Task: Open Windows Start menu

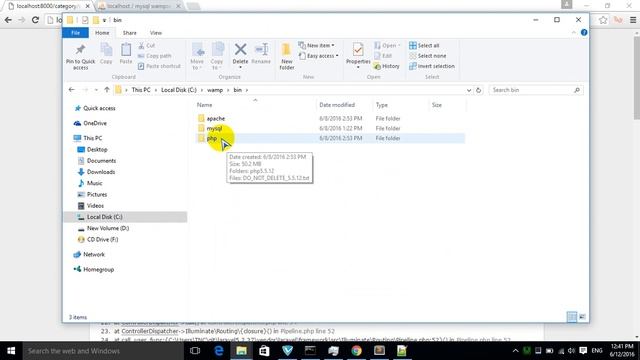Action: pos(11,351)
